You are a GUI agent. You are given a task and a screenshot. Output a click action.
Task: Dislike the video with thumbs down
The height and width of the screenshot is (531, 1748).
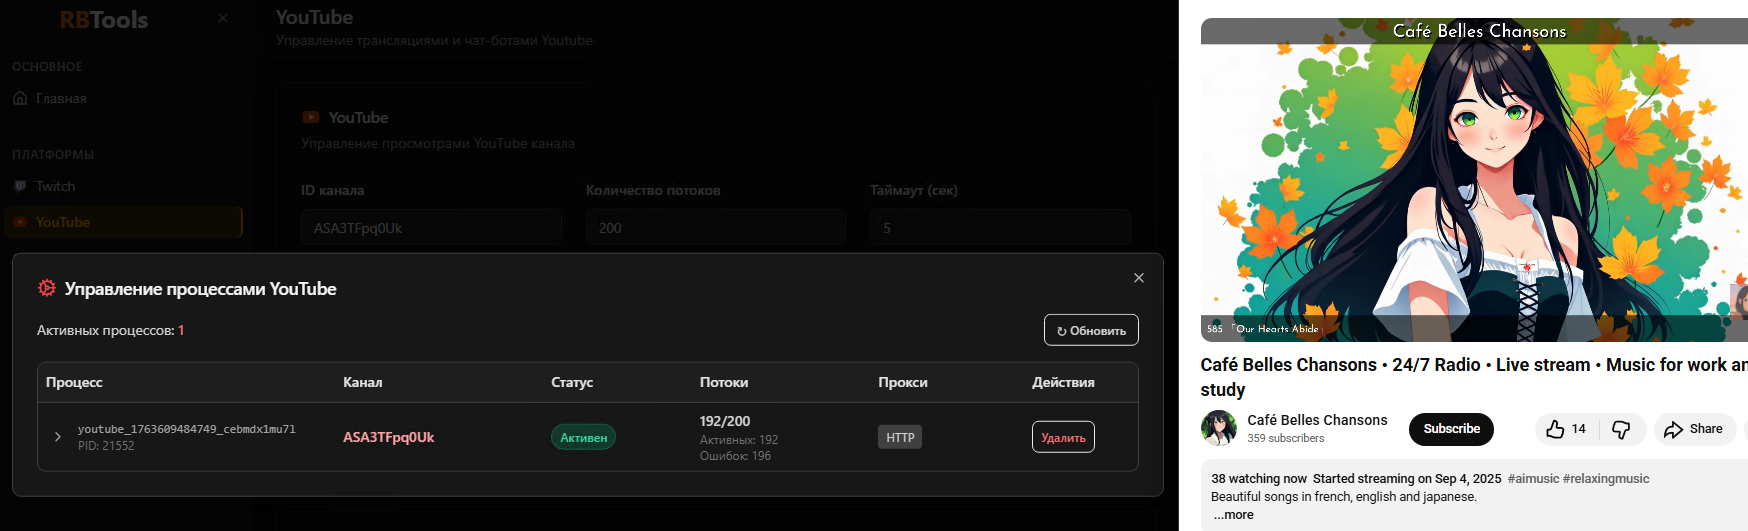[1621, 429]
